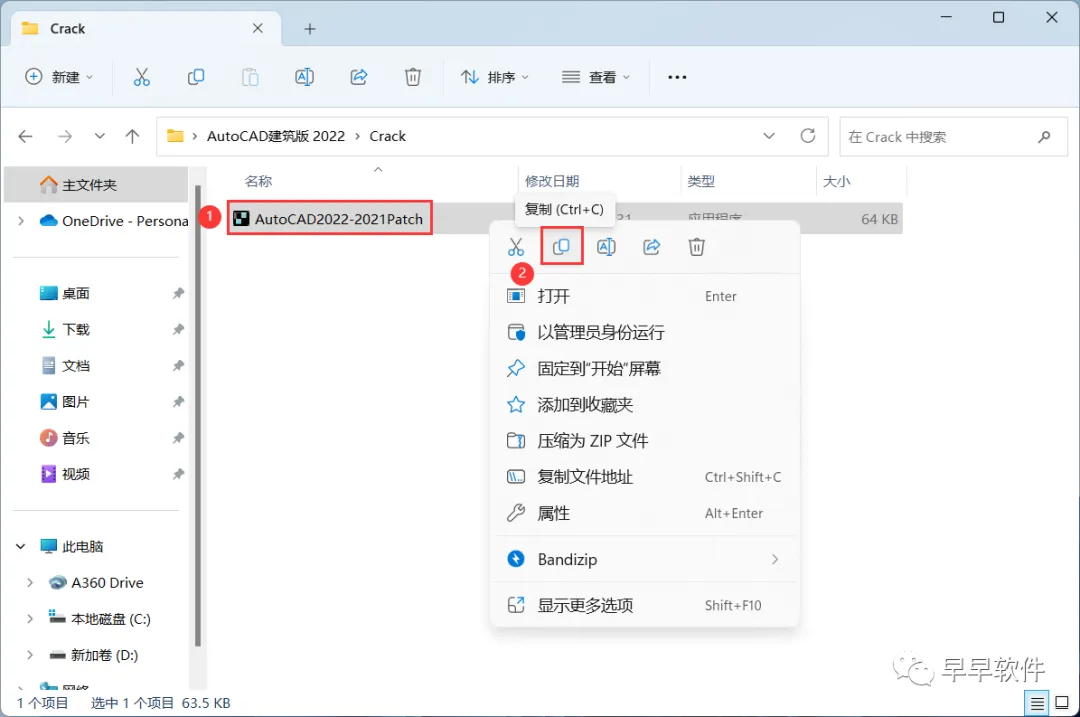Unpin 桌面 using its pin icon
1080x717 pixels.
pyautogui.click(x=178, y=293)
